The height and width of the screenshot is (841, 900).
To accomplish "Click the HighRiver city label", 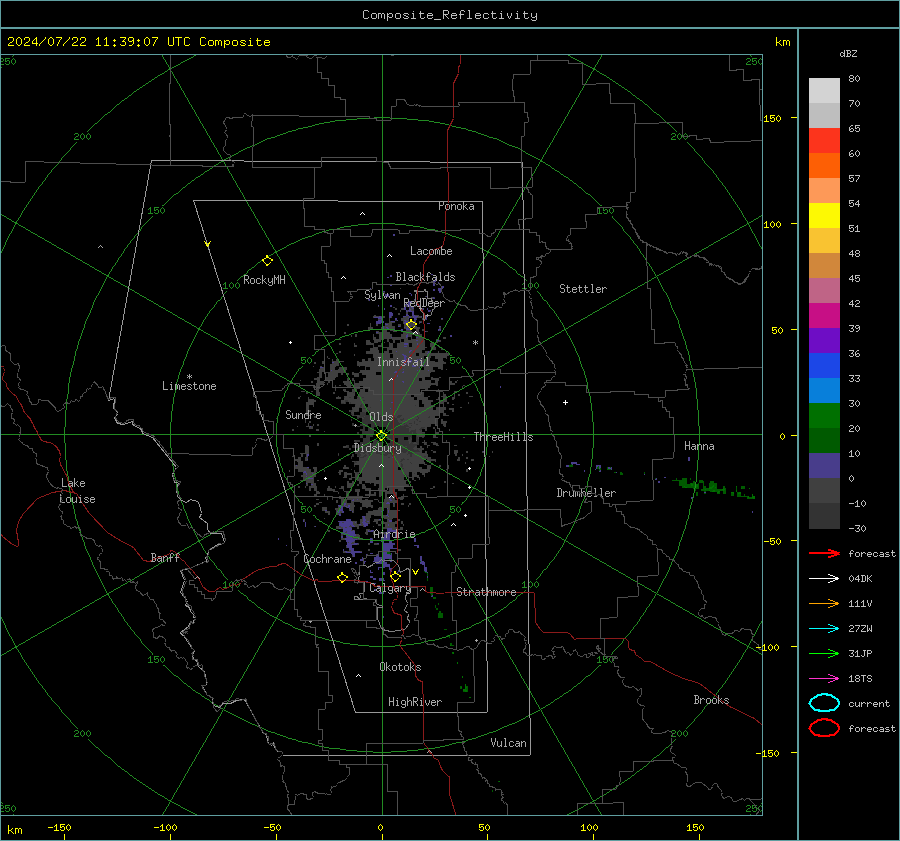I will (415, 702).
